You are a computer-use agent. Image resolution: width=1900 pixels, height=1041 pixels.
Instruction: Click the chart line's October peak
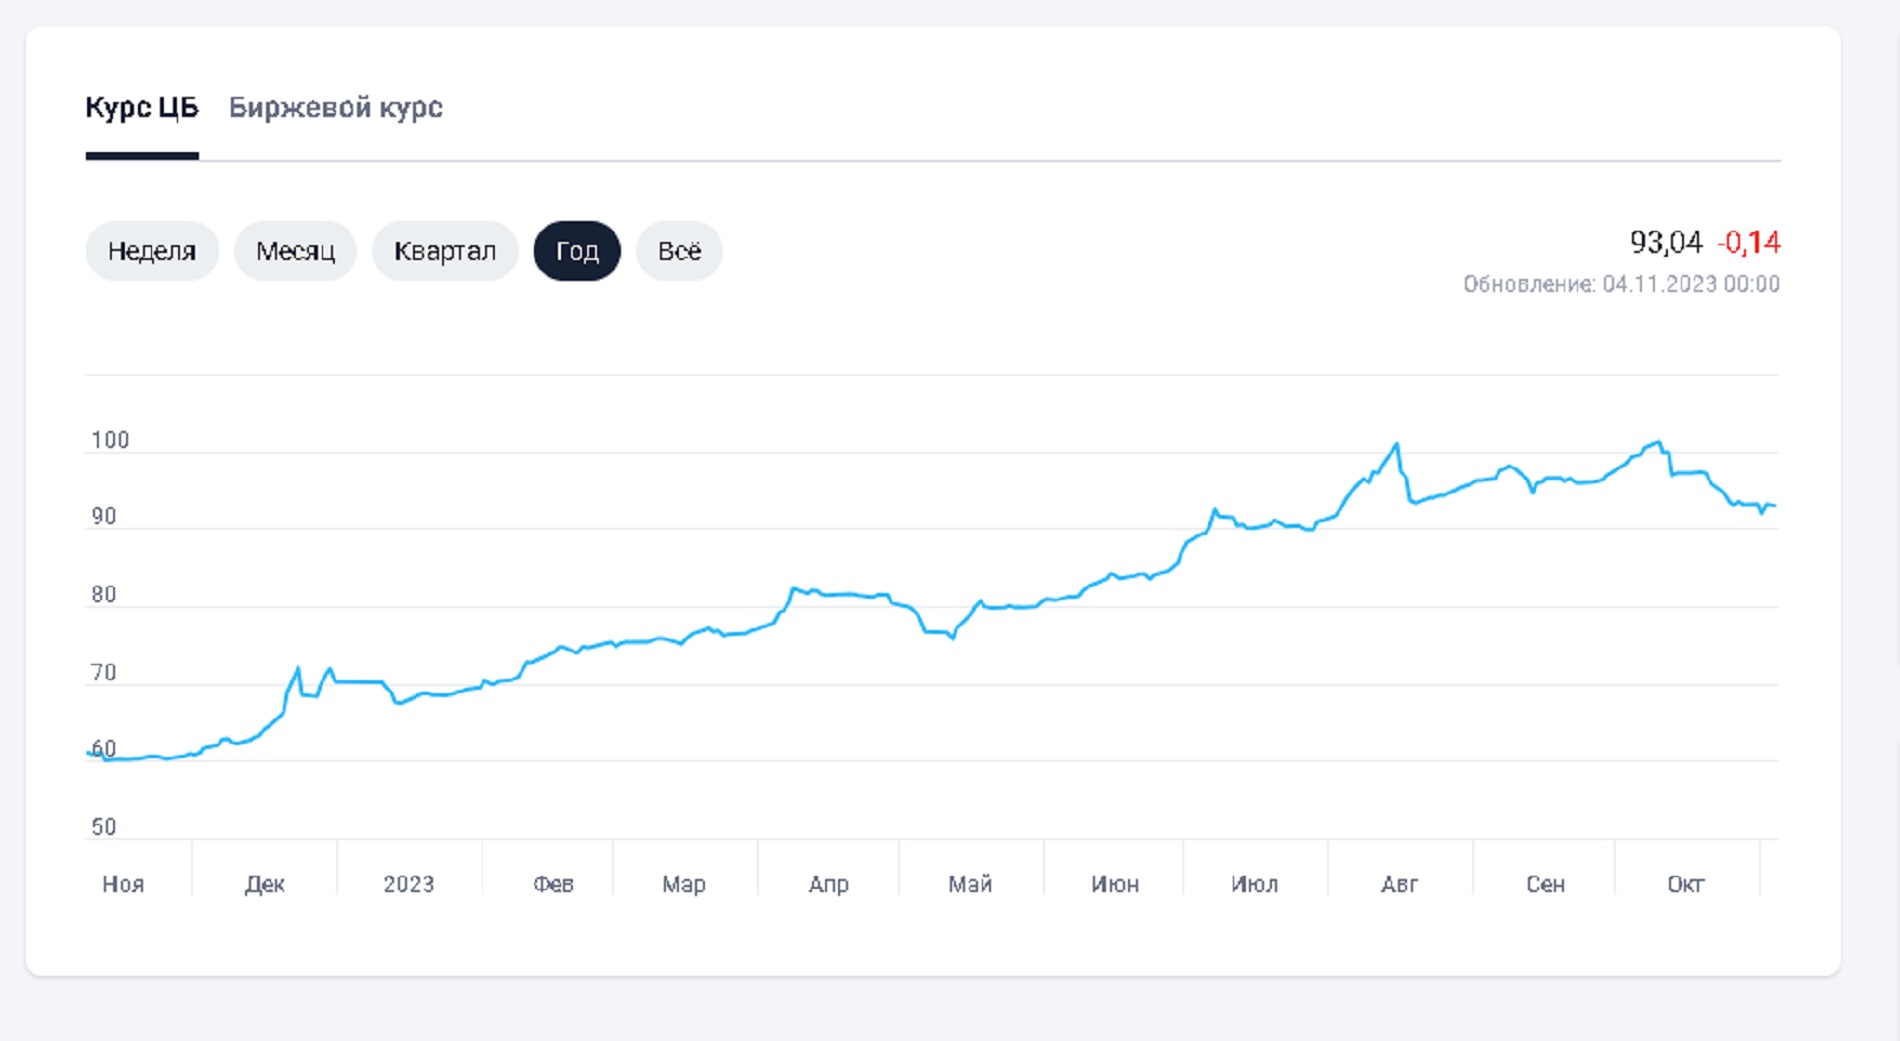[1659, 442]
